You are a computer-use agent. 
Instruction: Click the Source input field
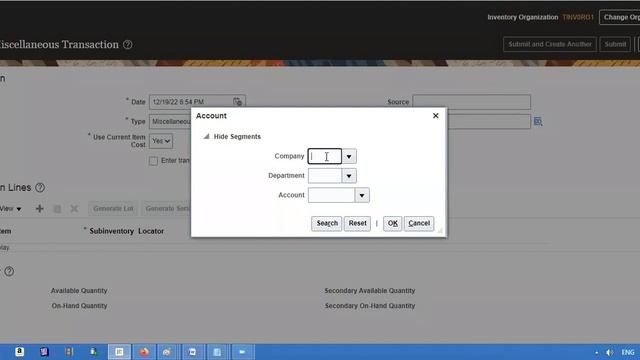[471, 102]
